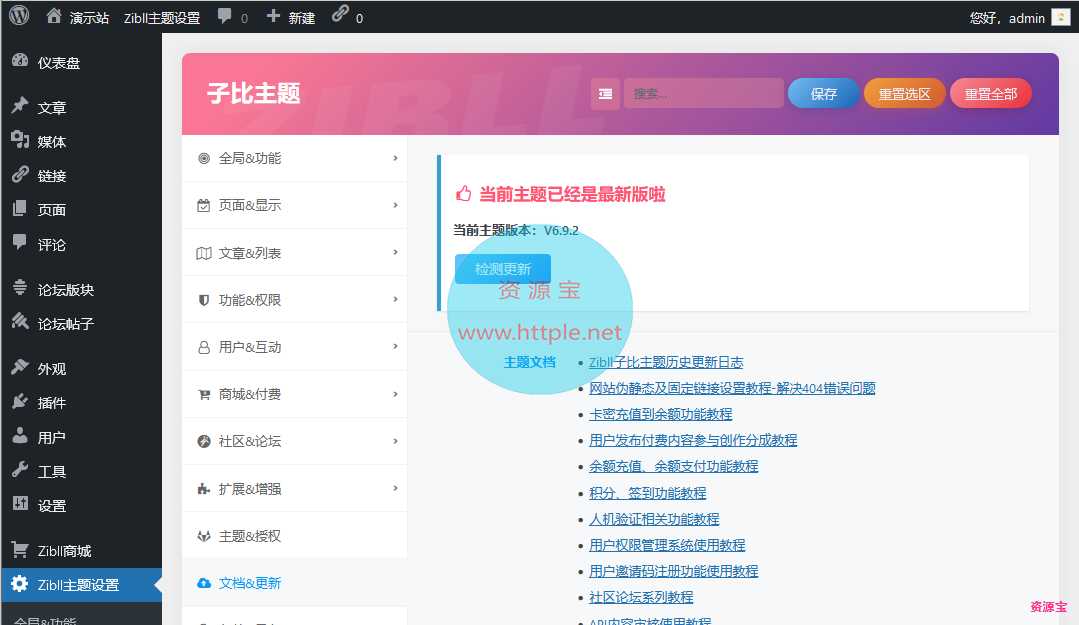Open 余额充值、余额支付功能教程 link
Viewport: 1079px width, 625px height.
[x=674, y=467]
